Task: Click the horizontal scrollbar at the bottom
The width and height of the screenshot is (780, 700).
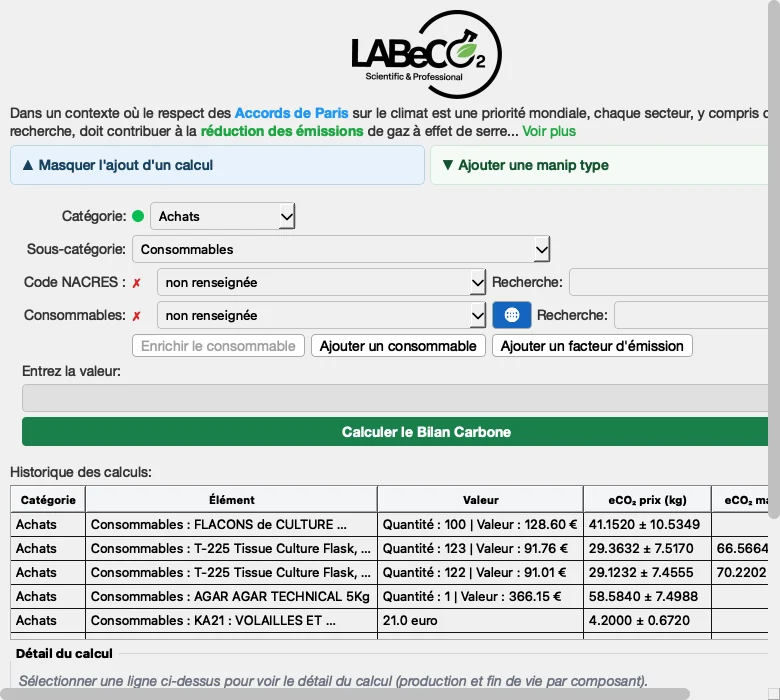Action: pyautogui.click(x=345, y=694)
